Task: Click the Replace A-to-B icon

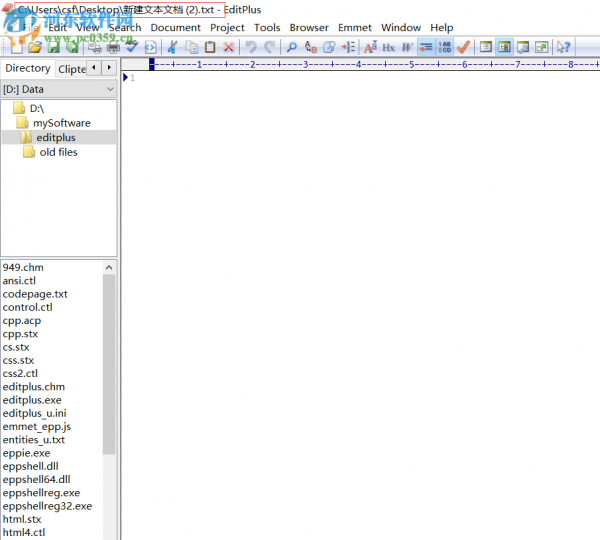Action: click(310, 47)
